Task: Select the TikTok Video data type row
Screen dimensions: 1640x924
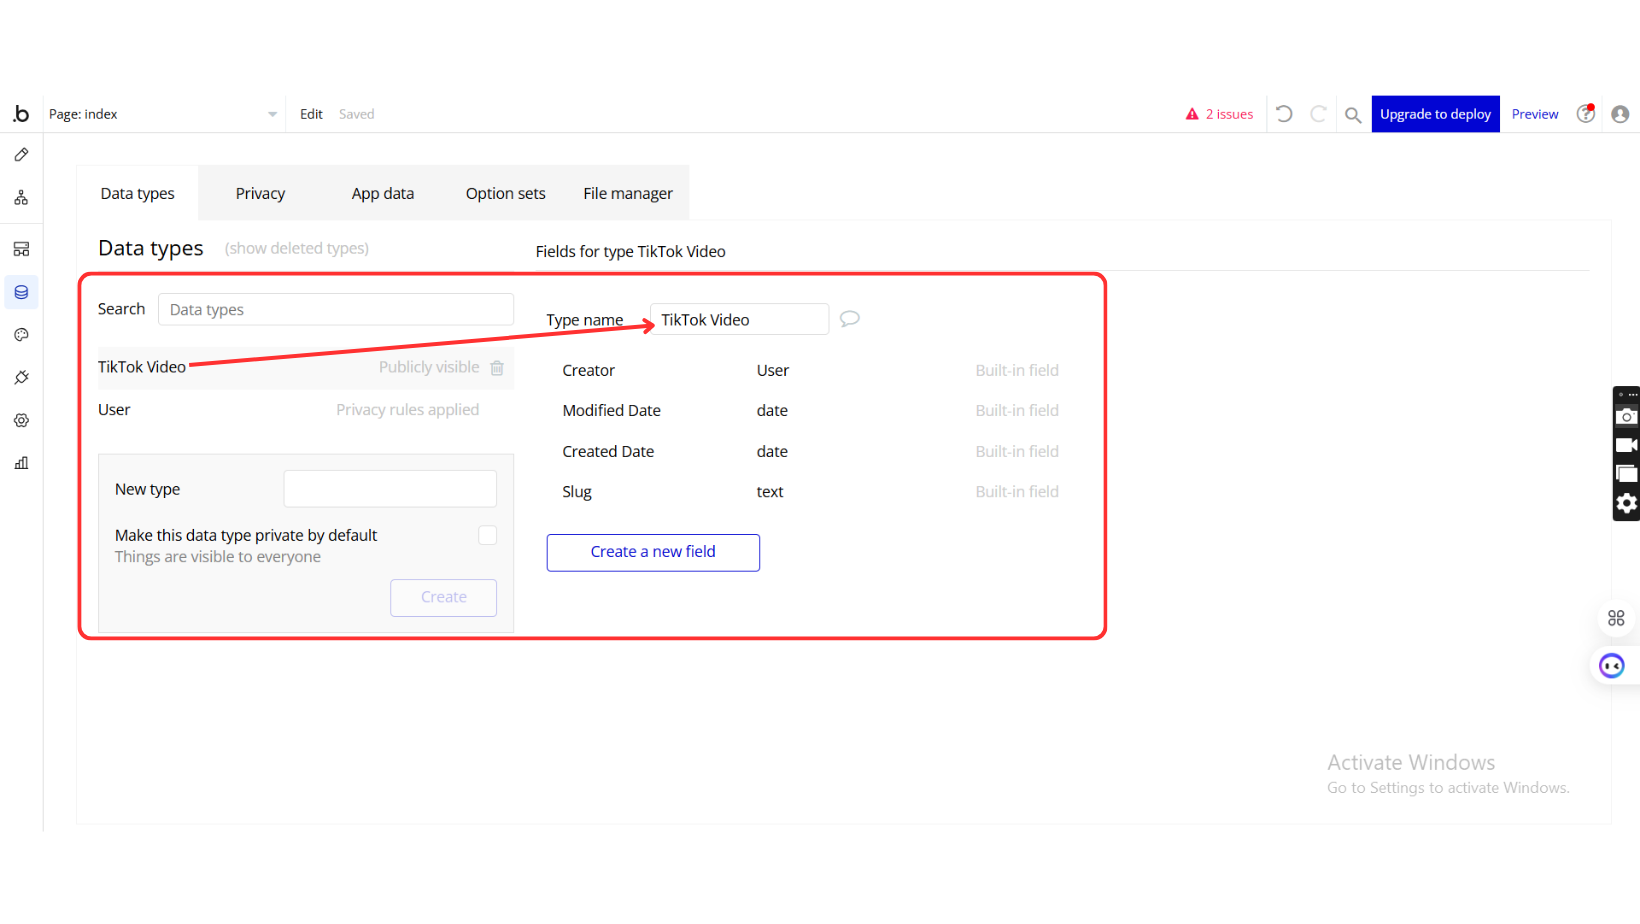Action: tap(306, 368)
